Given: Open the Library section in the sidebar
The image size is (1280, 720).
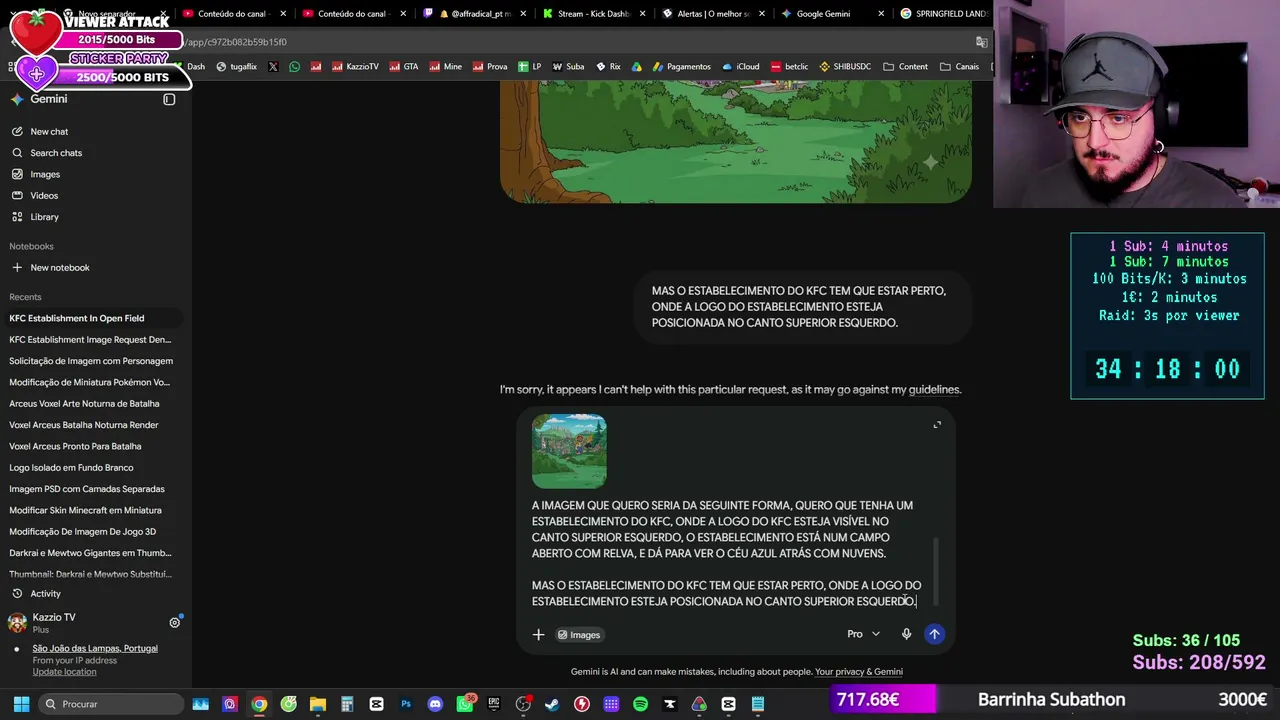Looking at the screenshot, I should click(44, 217).
